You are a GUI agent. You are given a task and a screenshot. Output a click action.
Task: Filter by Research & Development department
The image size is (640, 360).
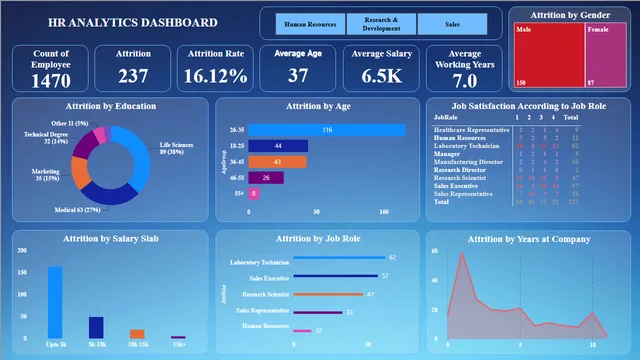click(x=381, y=24)
